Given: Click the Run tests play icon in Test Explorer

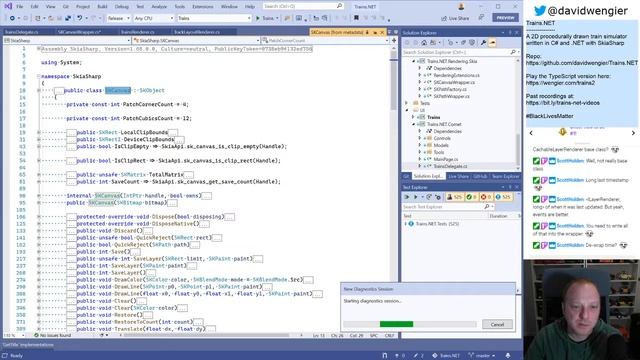Looking at the screenshot, I should (x=416, y=197).
